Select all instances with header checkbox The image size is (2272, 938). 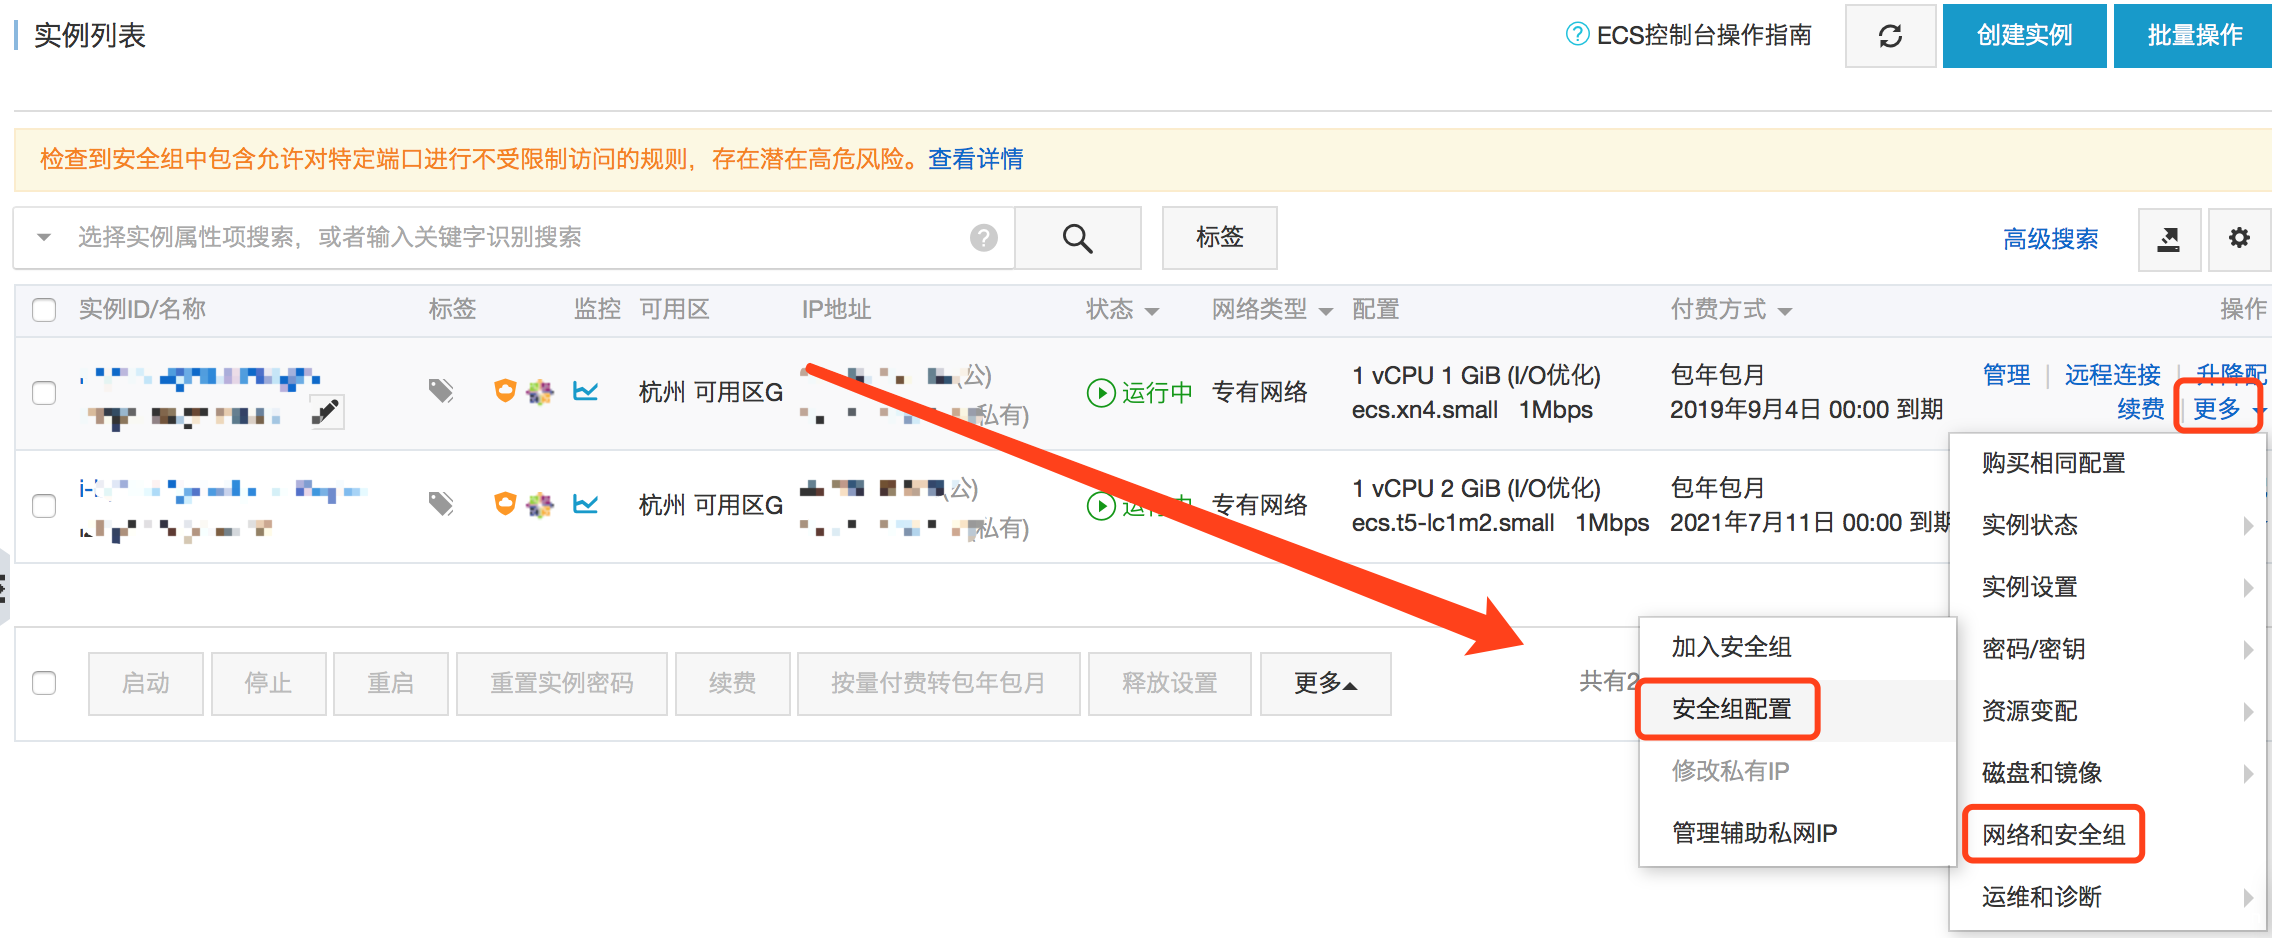[44, 310]
